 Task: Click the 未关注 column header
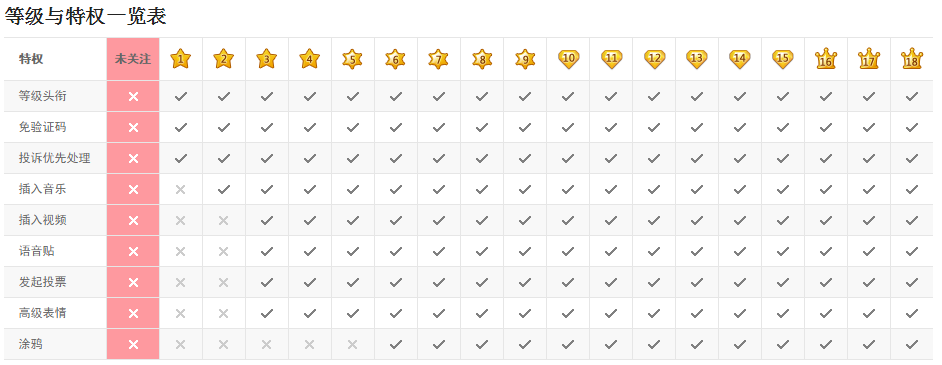[x=133, y=59]
